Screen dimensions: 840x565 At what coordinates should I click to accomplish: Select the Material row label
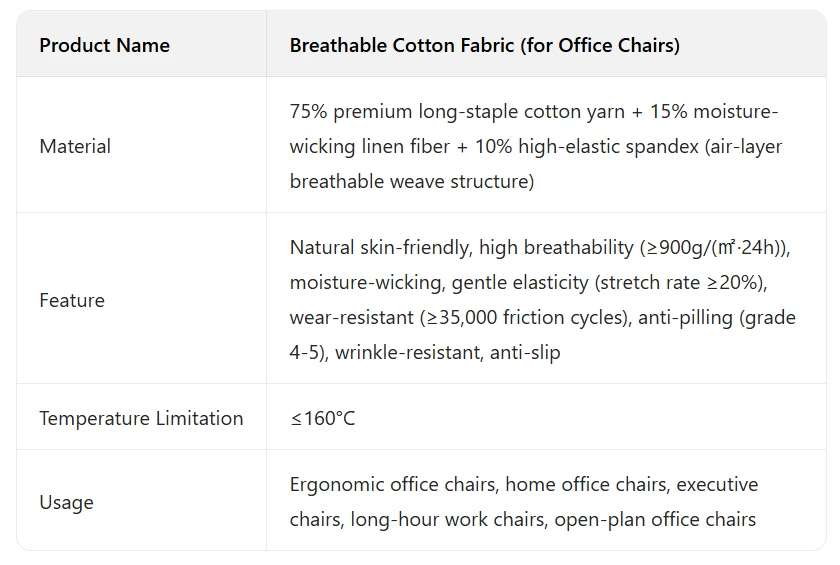coord(75,146)
